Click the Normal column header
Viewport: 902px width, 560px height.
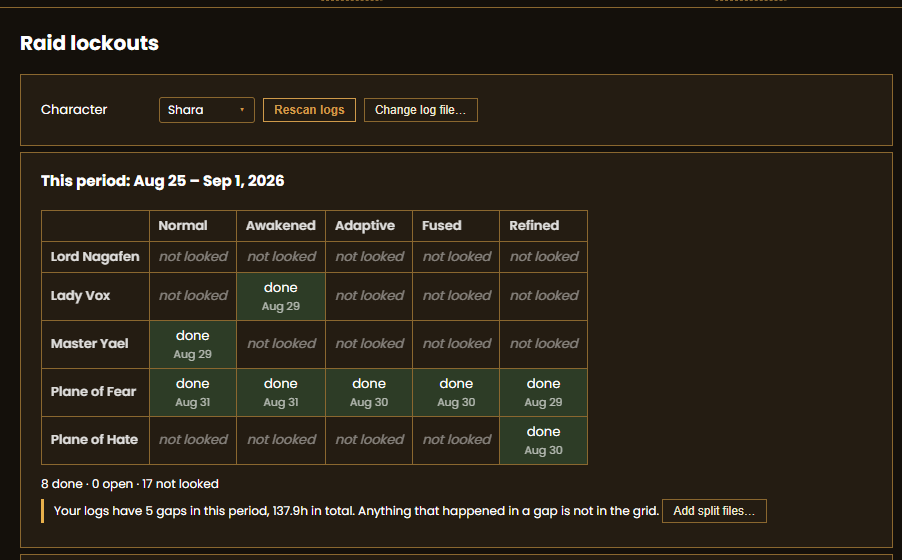click(x=193, y=226)
